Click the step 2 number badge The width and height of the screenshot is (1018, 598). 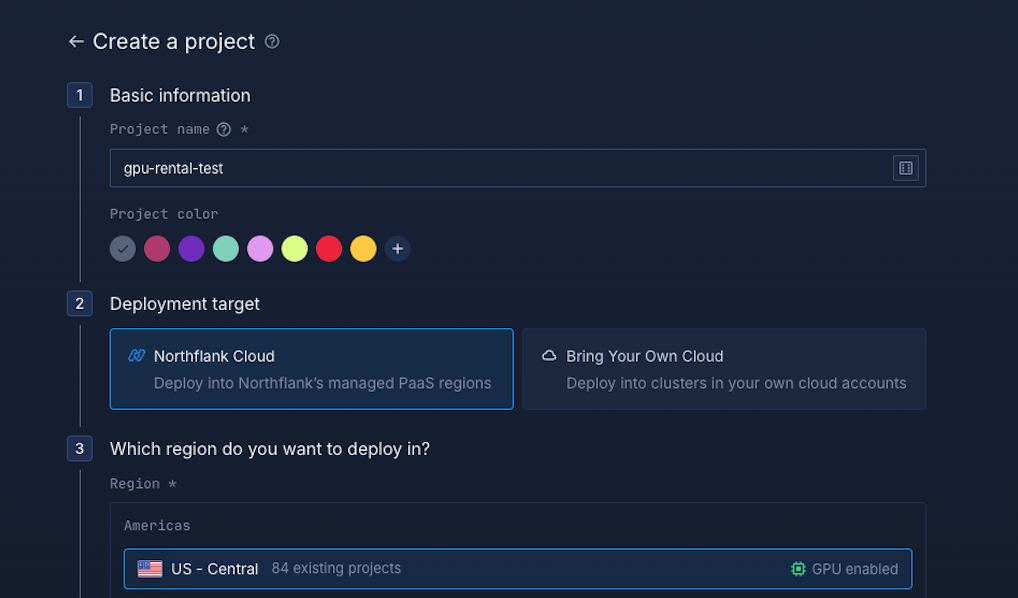point(80,304)
